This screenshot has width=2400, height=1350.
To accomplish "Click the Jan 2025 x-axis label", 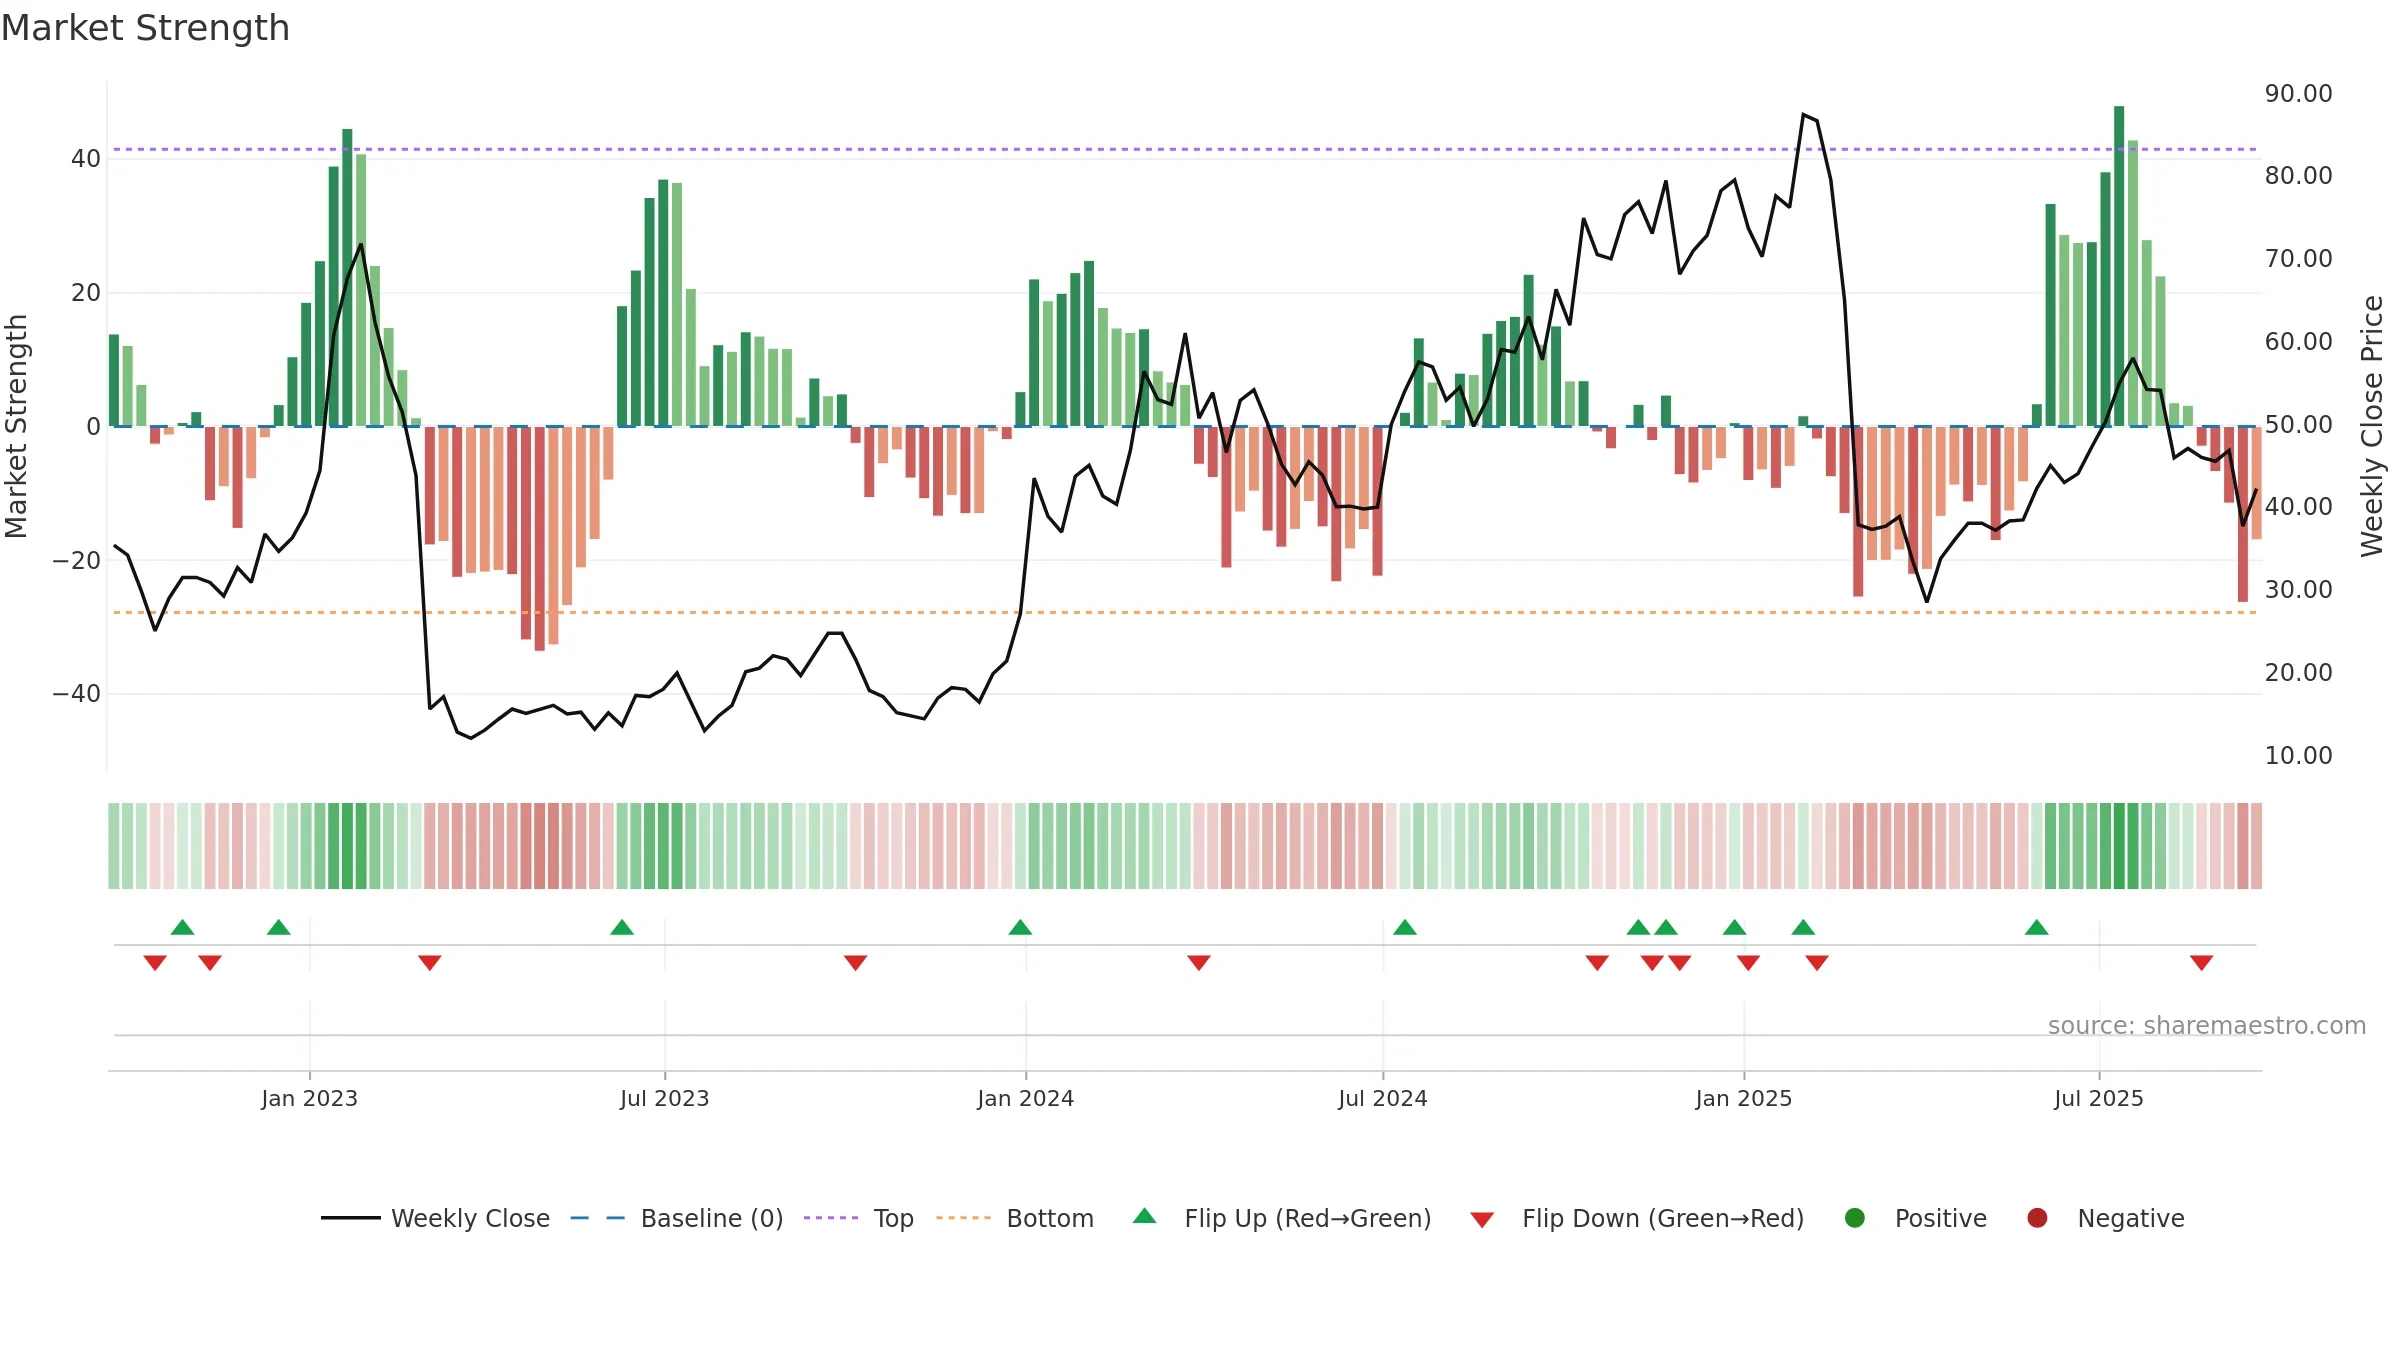I will click(x=1744, y=1098).
